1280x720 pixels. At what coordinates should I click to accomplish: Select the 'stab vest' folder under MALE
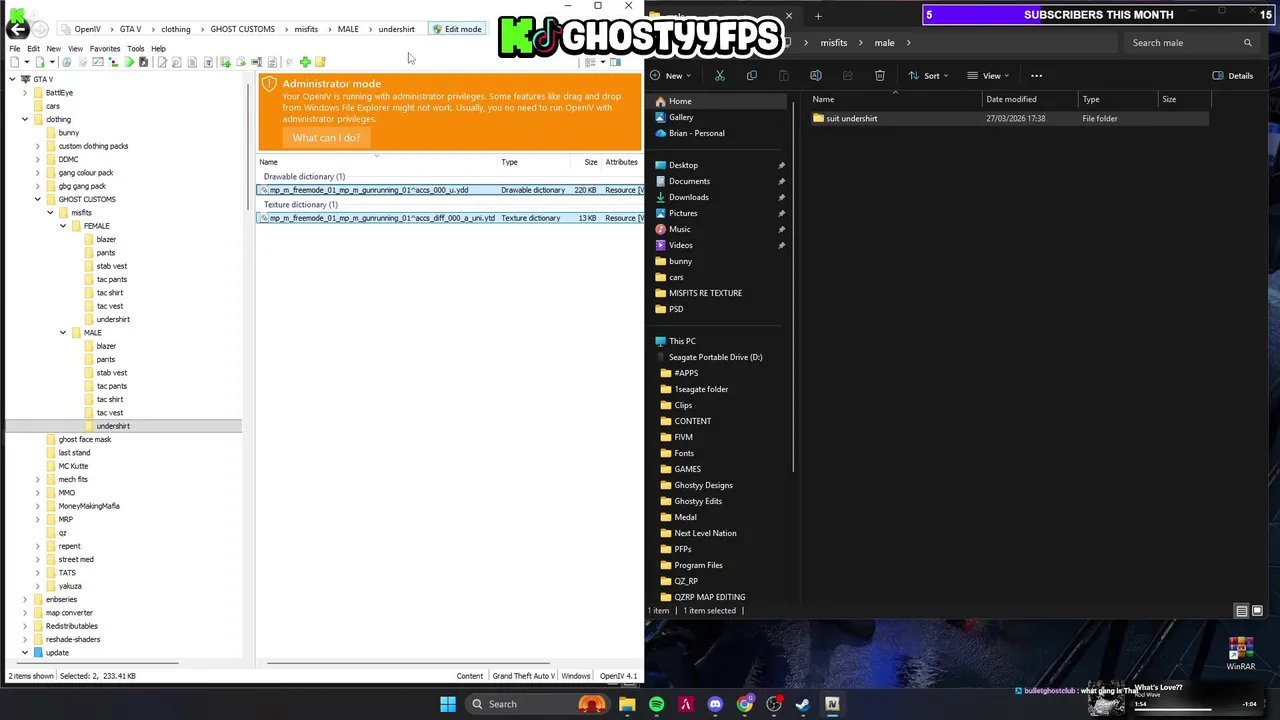112,373
